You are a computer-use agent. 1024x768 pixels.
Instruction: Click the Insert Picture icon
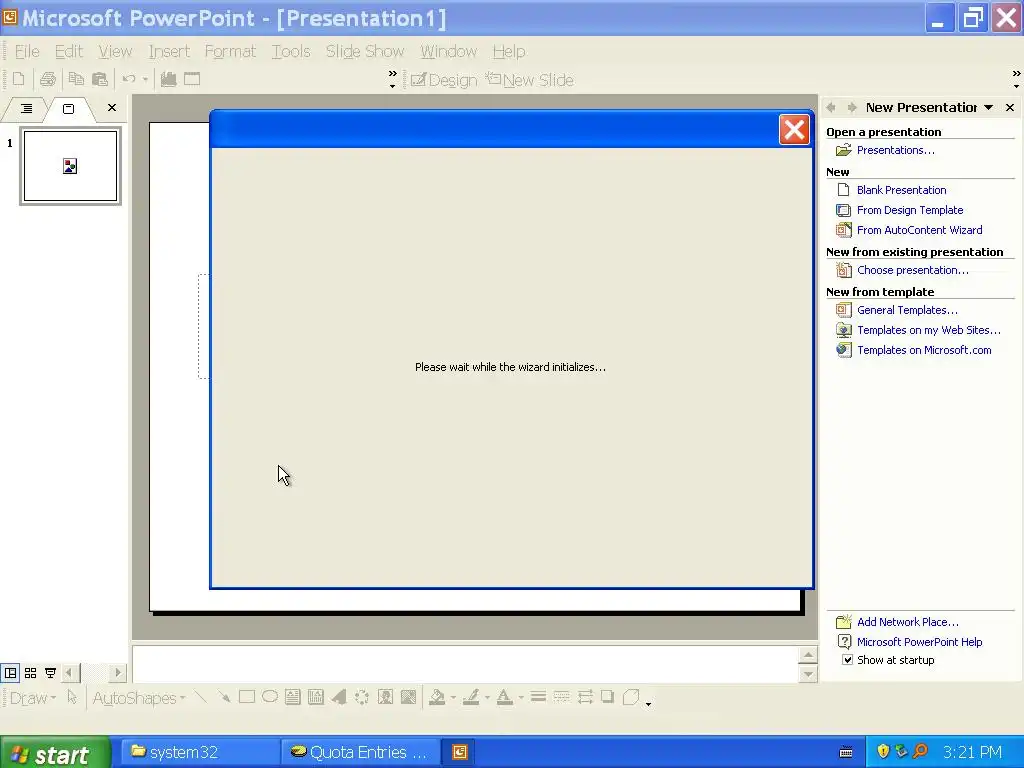click(x=408, y=697)
